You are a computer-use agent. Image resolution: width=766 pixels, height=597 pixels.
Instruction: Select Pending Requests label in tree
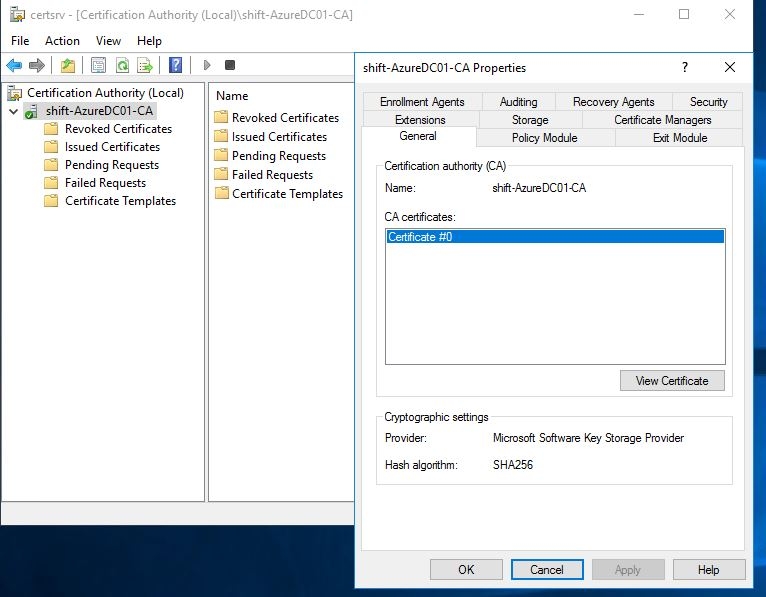112,165
